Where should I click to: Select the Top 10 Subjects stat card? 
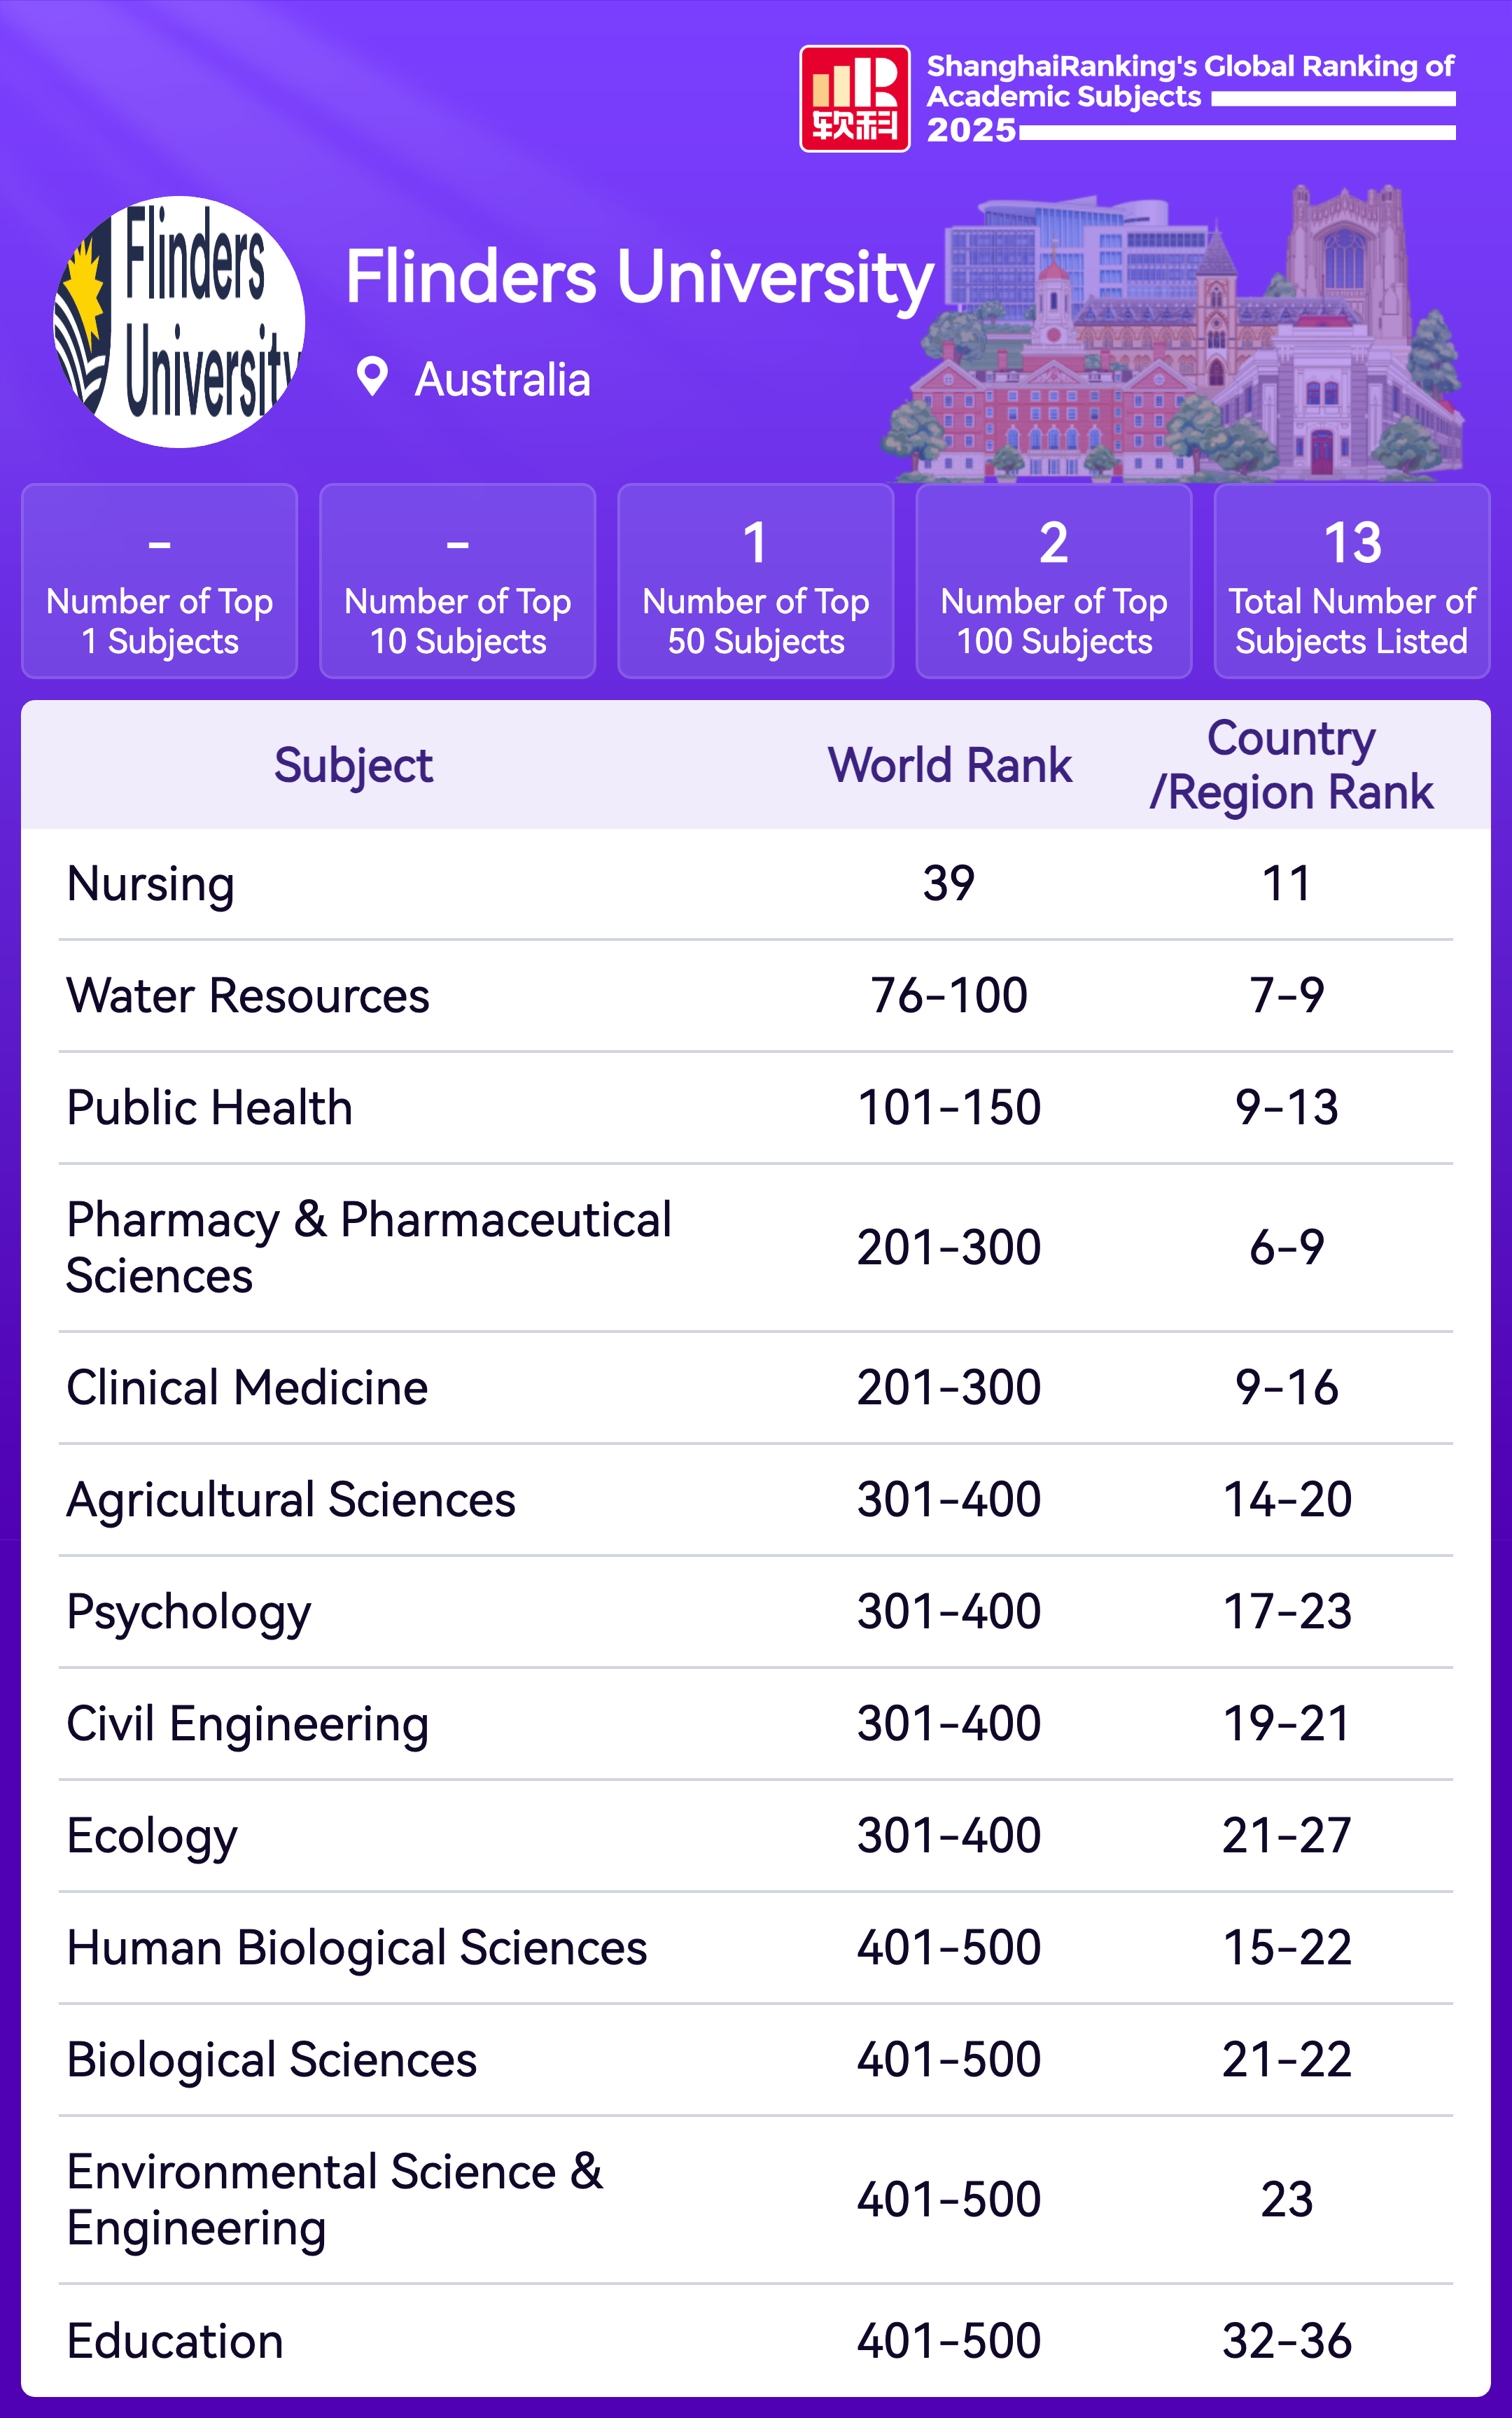click(x=457, y=581)
